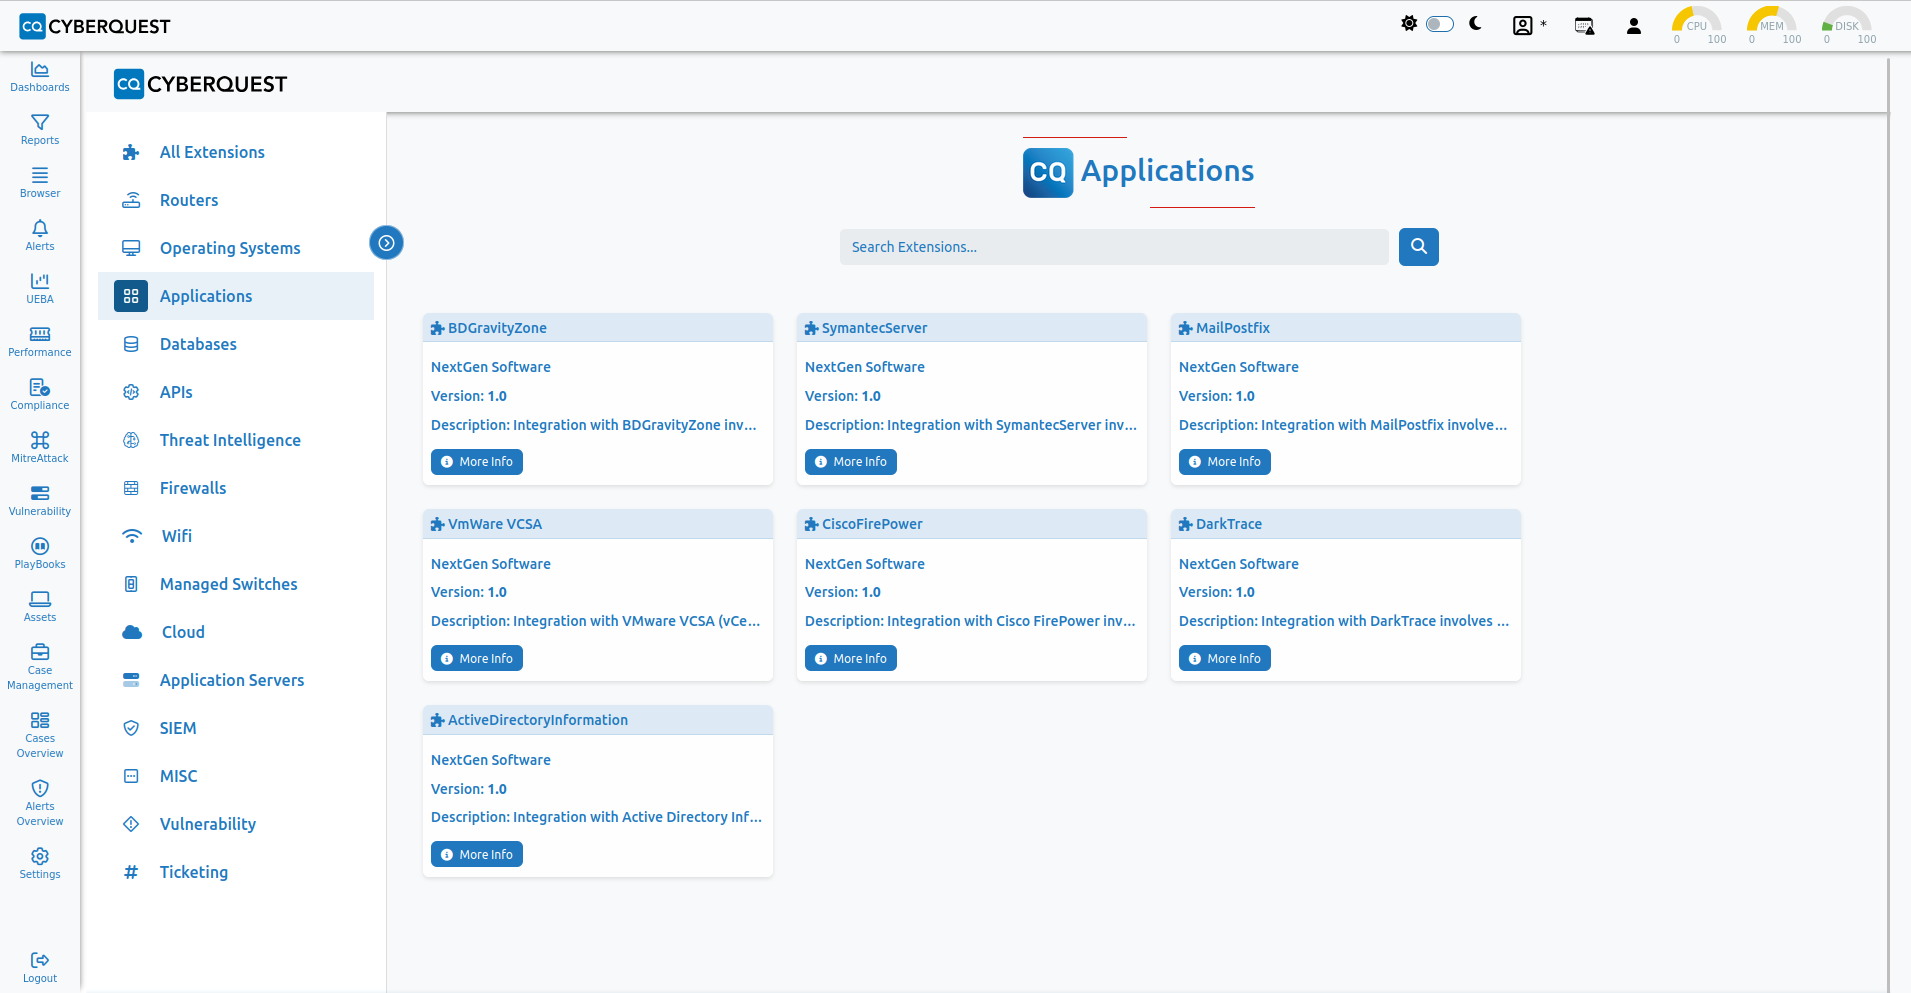The width and height of the screenshot is (1911, 993).
Task: Select Application Servers category
Action: (x=236, y=680)
